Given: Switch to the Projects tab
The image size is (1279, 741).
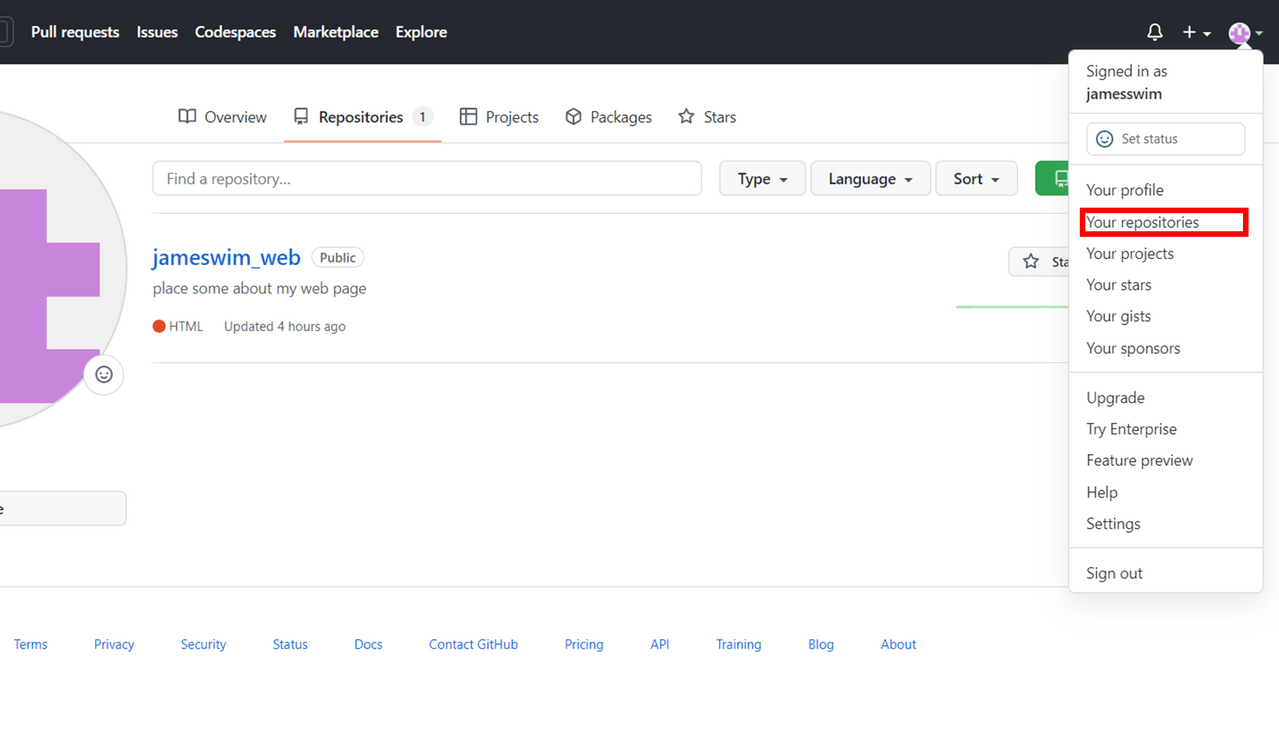Looking at the screenshot, I should tap(499, 117).
